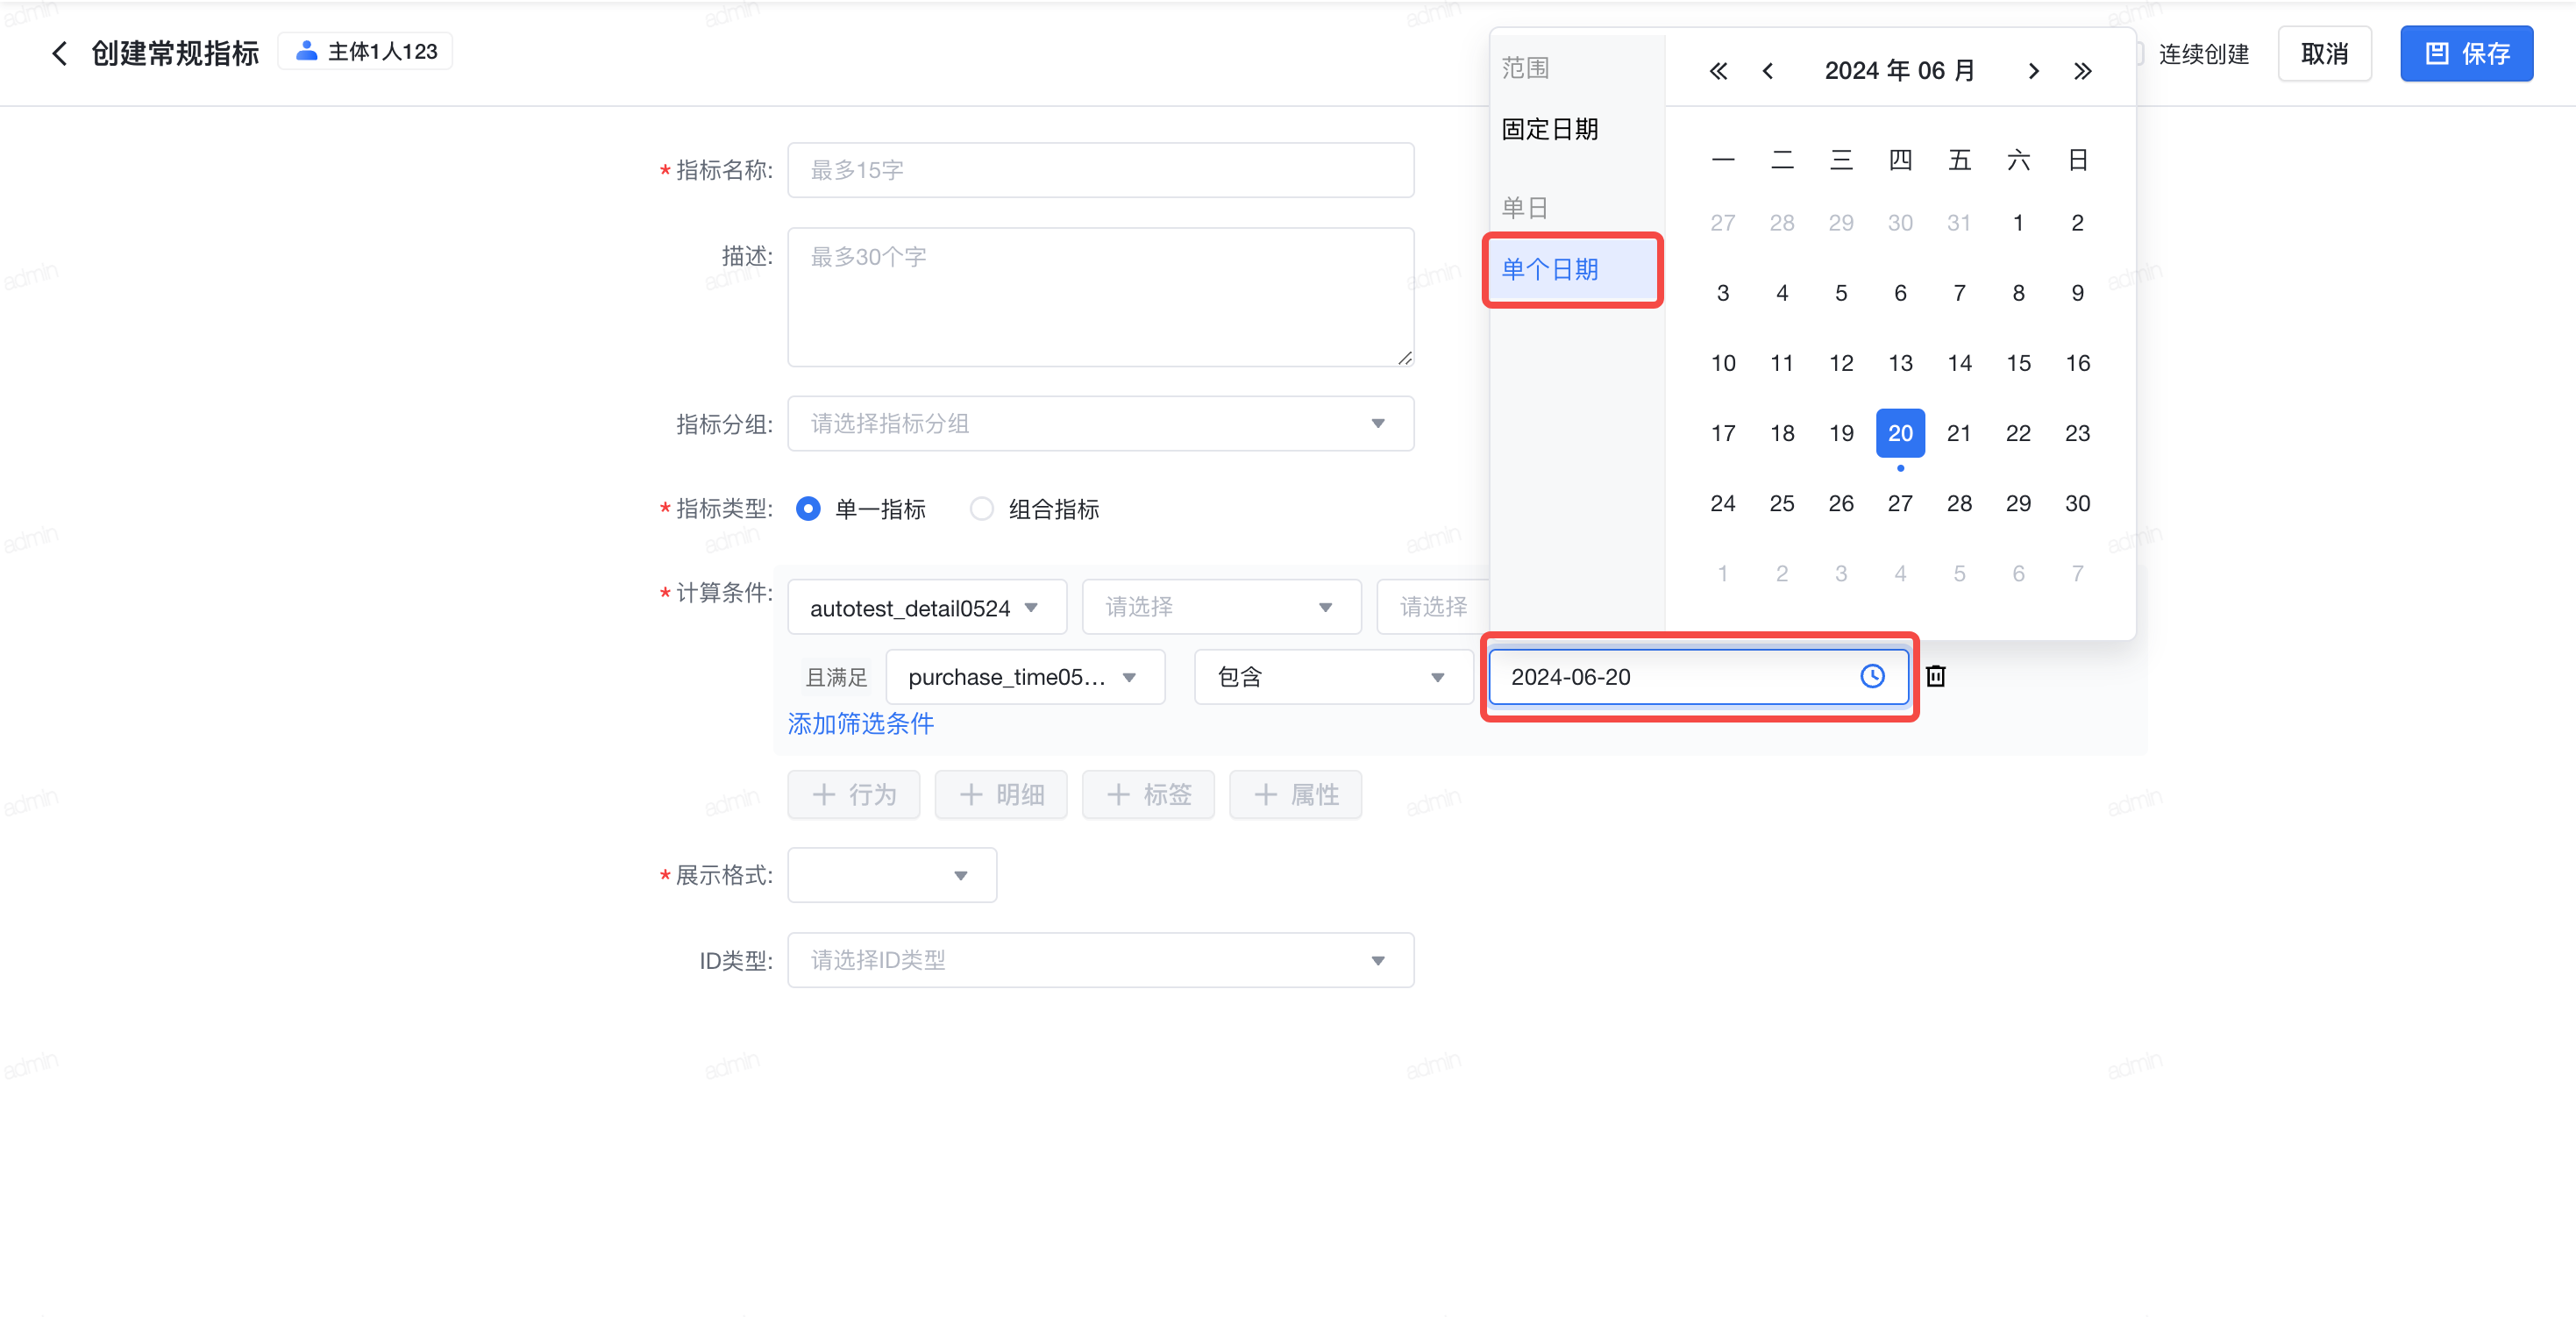Select the 单个日期 option
The image size is (2576, 1317).
coord(1573,270)
